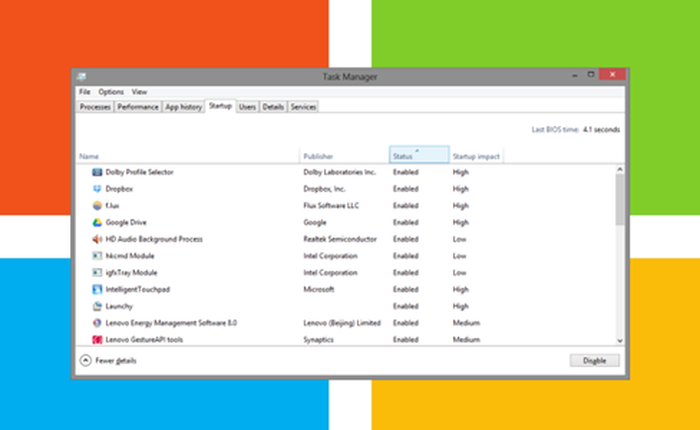Click the Google Drive icon
The height and width of the screenshot is (430, 700).
97,223
